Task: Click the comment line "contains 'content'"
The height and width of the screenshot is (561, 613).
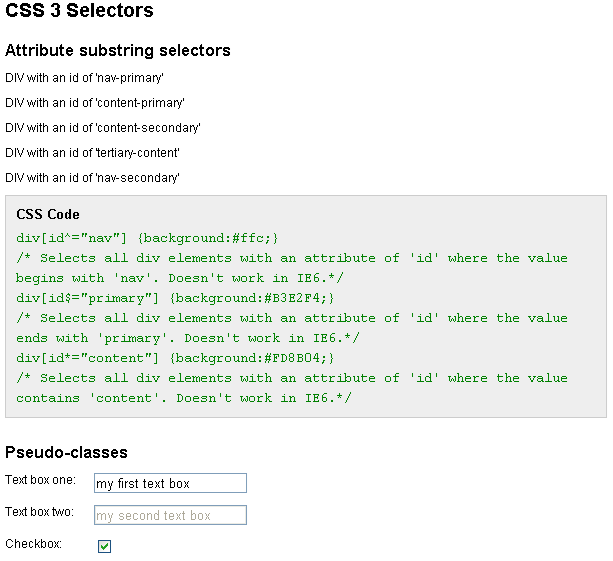Action: 184,398
